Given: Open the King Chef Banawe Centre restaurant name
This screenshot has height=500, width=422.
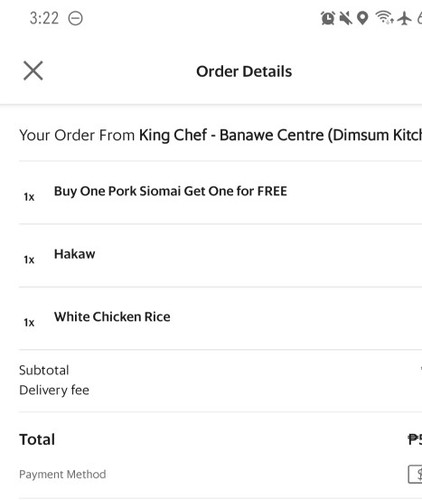Looking at the screenshot, I should [x=280, y=135].
